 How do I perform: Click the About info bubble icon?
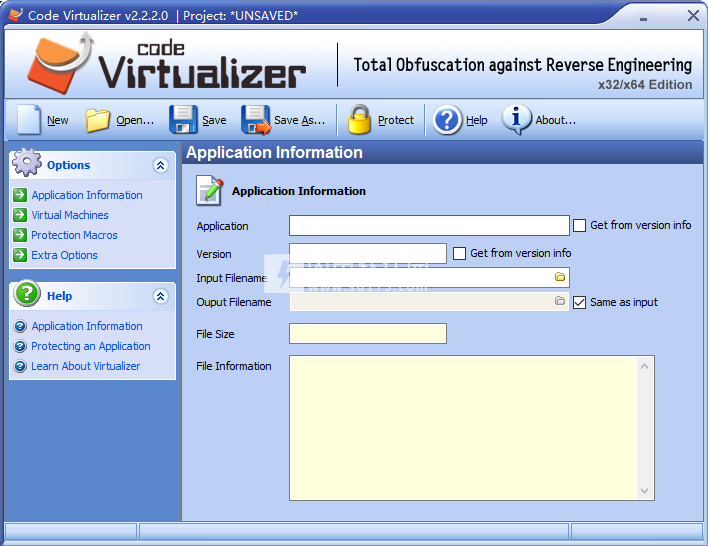point(516,120)
